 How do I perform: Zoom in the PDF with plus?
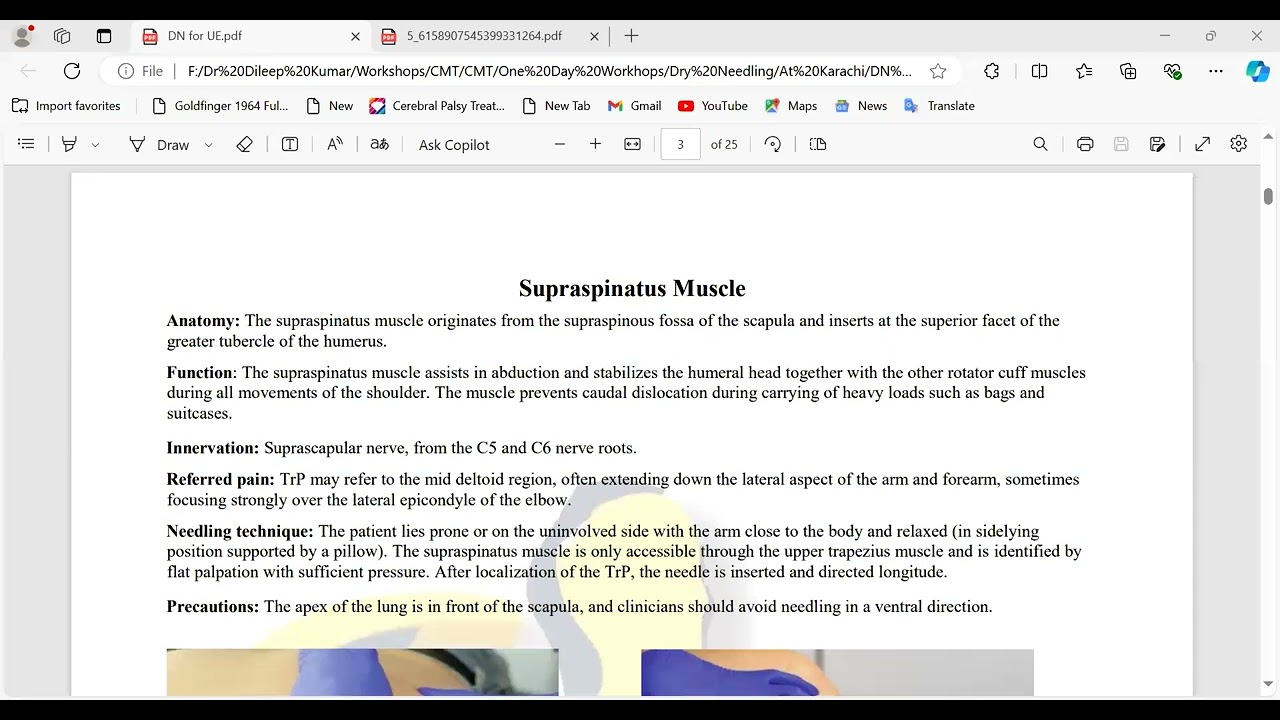pyautogui.click(x=595, y=144)
